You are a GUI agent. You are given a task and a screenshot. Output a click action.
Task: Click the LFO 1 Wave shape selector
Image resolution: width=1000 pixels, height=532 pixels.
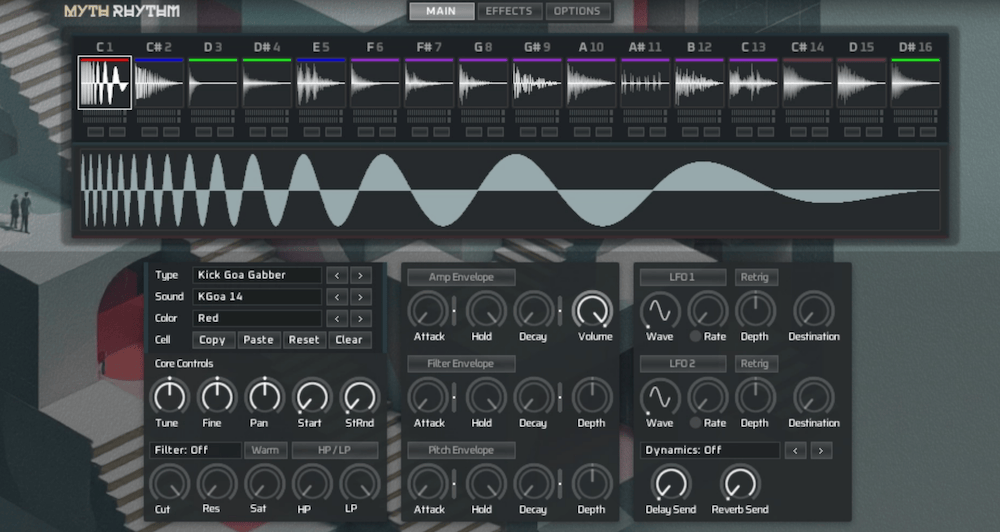[660, 310]
